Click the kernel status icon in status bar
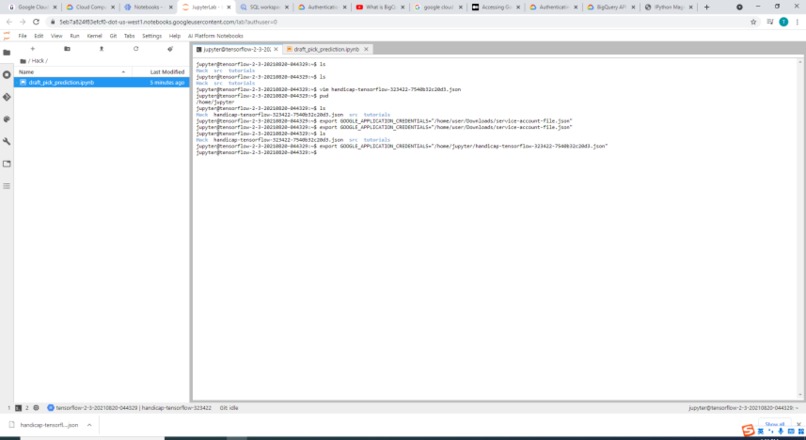Image resolution: width=806 pixels, height=440 pixels. [x=36, y=408]
